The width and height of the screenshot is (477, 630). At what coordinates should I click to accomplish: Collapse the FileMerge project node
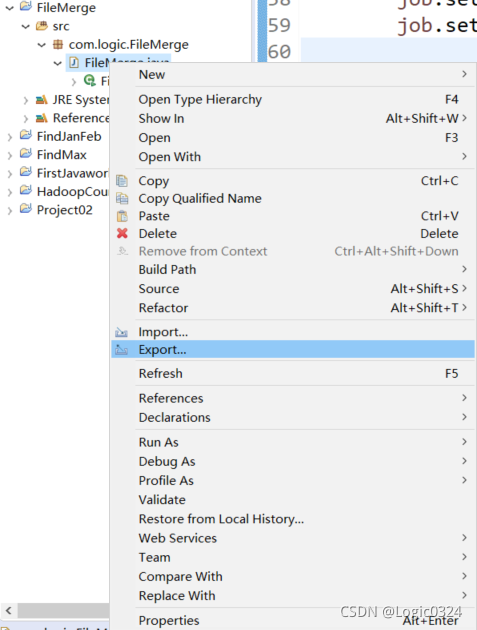pyautogui.click(x=10, y=8)
